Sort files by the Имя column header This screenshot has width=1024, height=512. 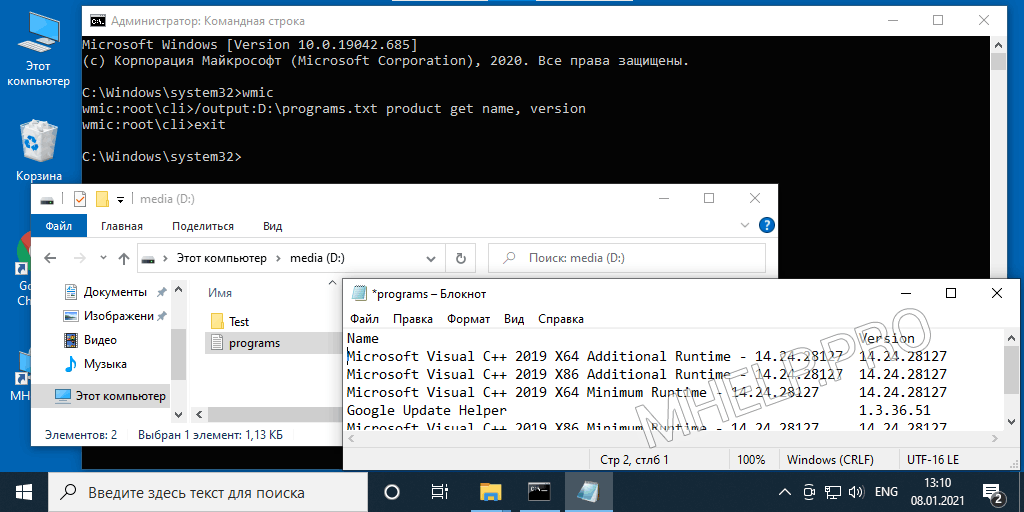[220, 293]
